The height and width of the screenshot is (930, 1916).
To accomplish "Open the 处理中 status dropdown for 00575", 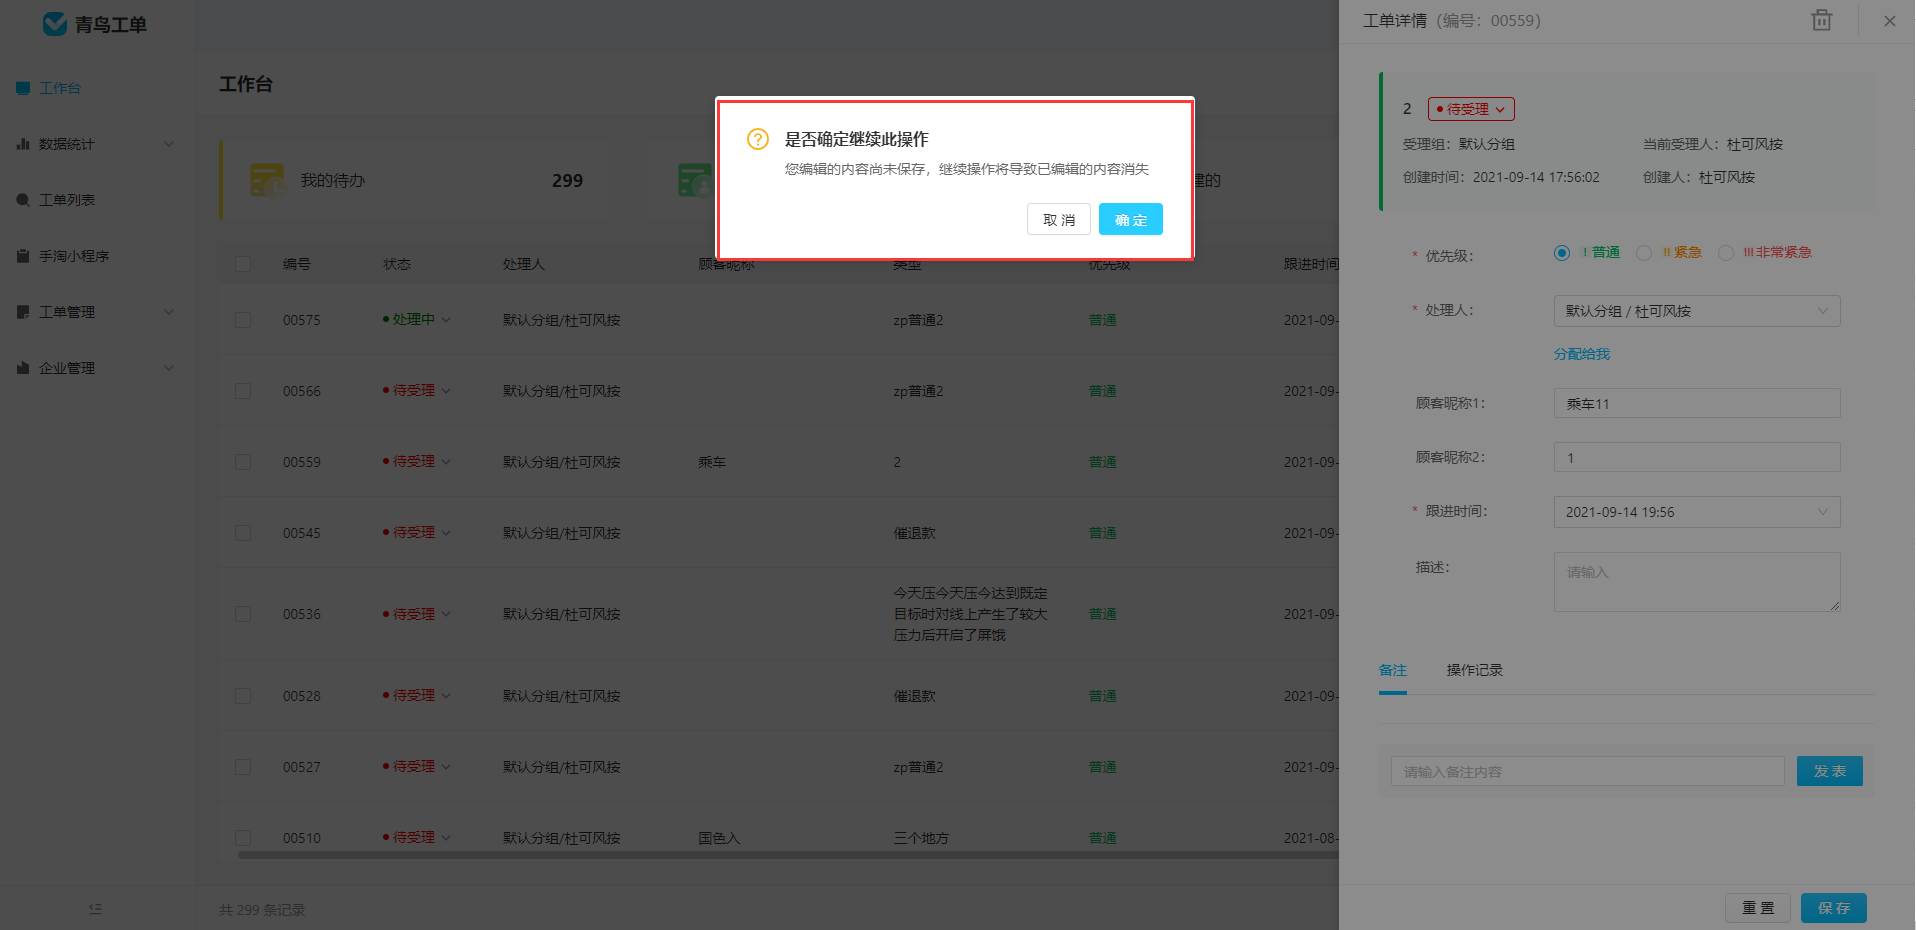I will [417, 320].
